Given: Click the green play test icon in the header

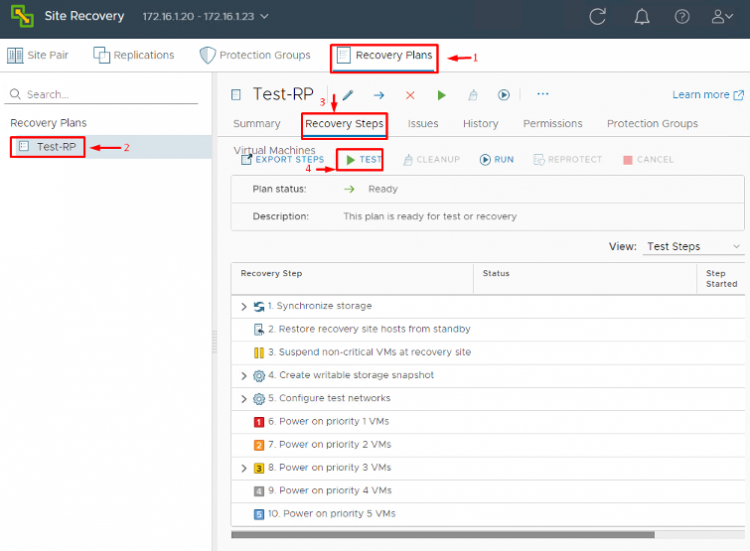Looking at the screenshot, I should coord(441,95).
